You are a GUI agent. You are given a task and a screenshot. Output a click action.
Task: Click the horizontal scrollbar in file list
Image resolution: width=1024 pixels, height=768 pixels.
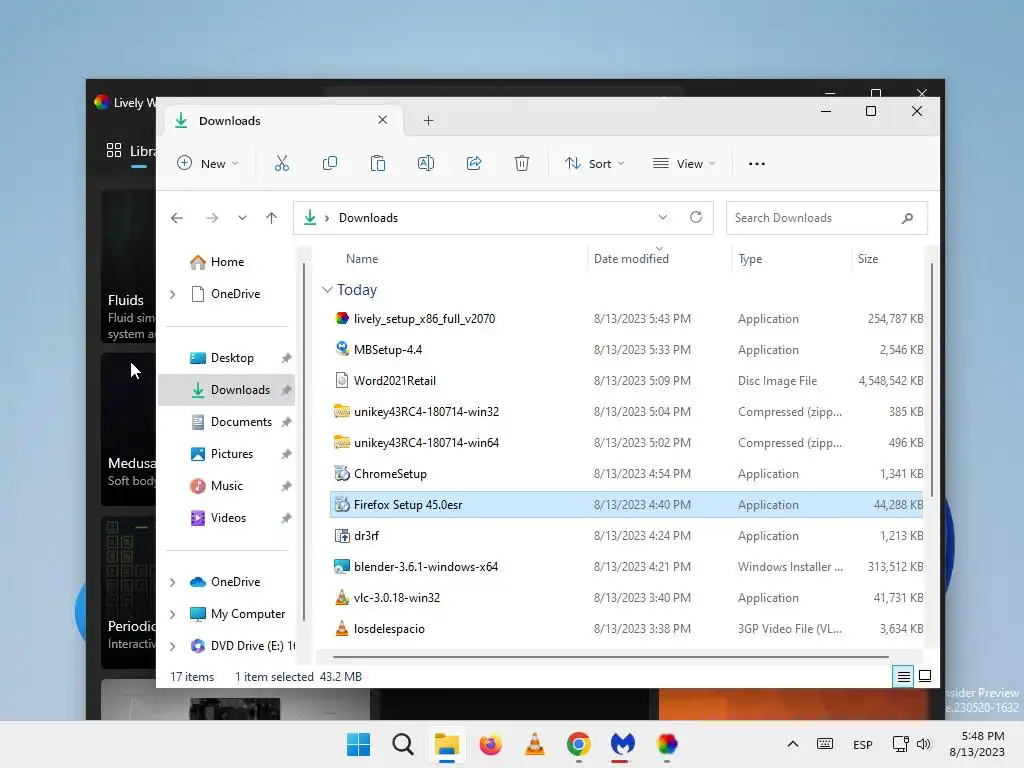pos(611,657)
